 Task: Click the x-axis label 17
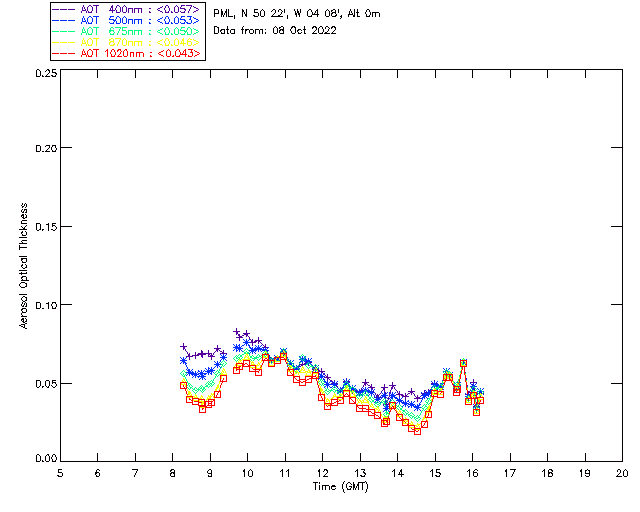[x=510, y=473]
